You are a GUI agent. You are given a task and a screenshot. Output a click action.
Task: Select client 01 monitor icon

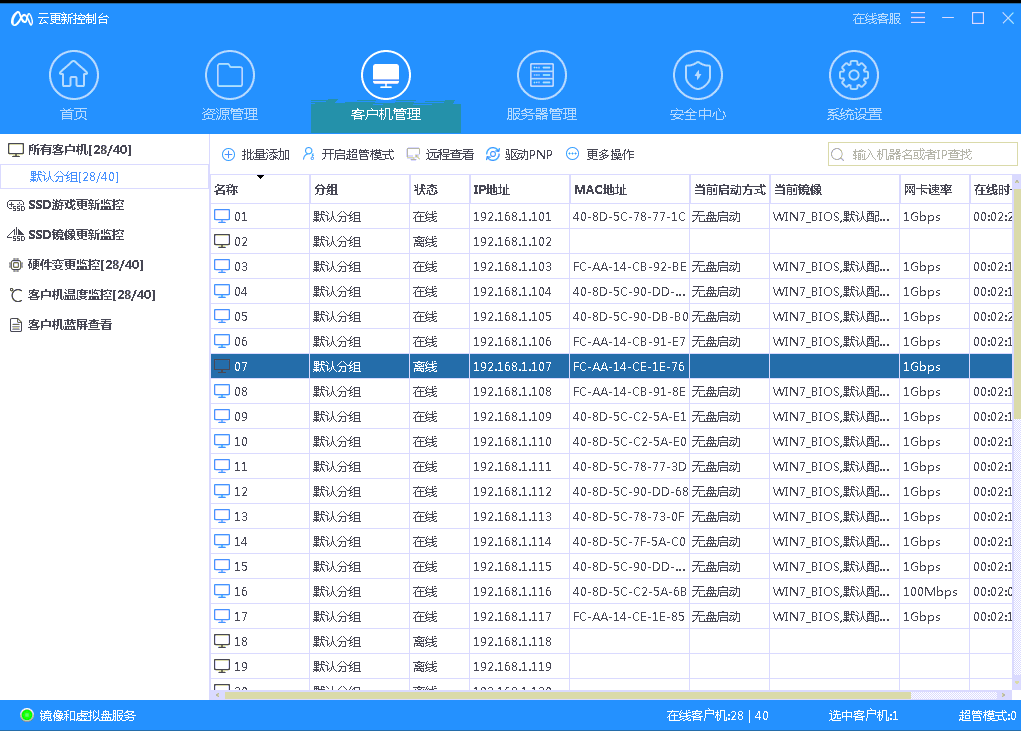point(222,216)
